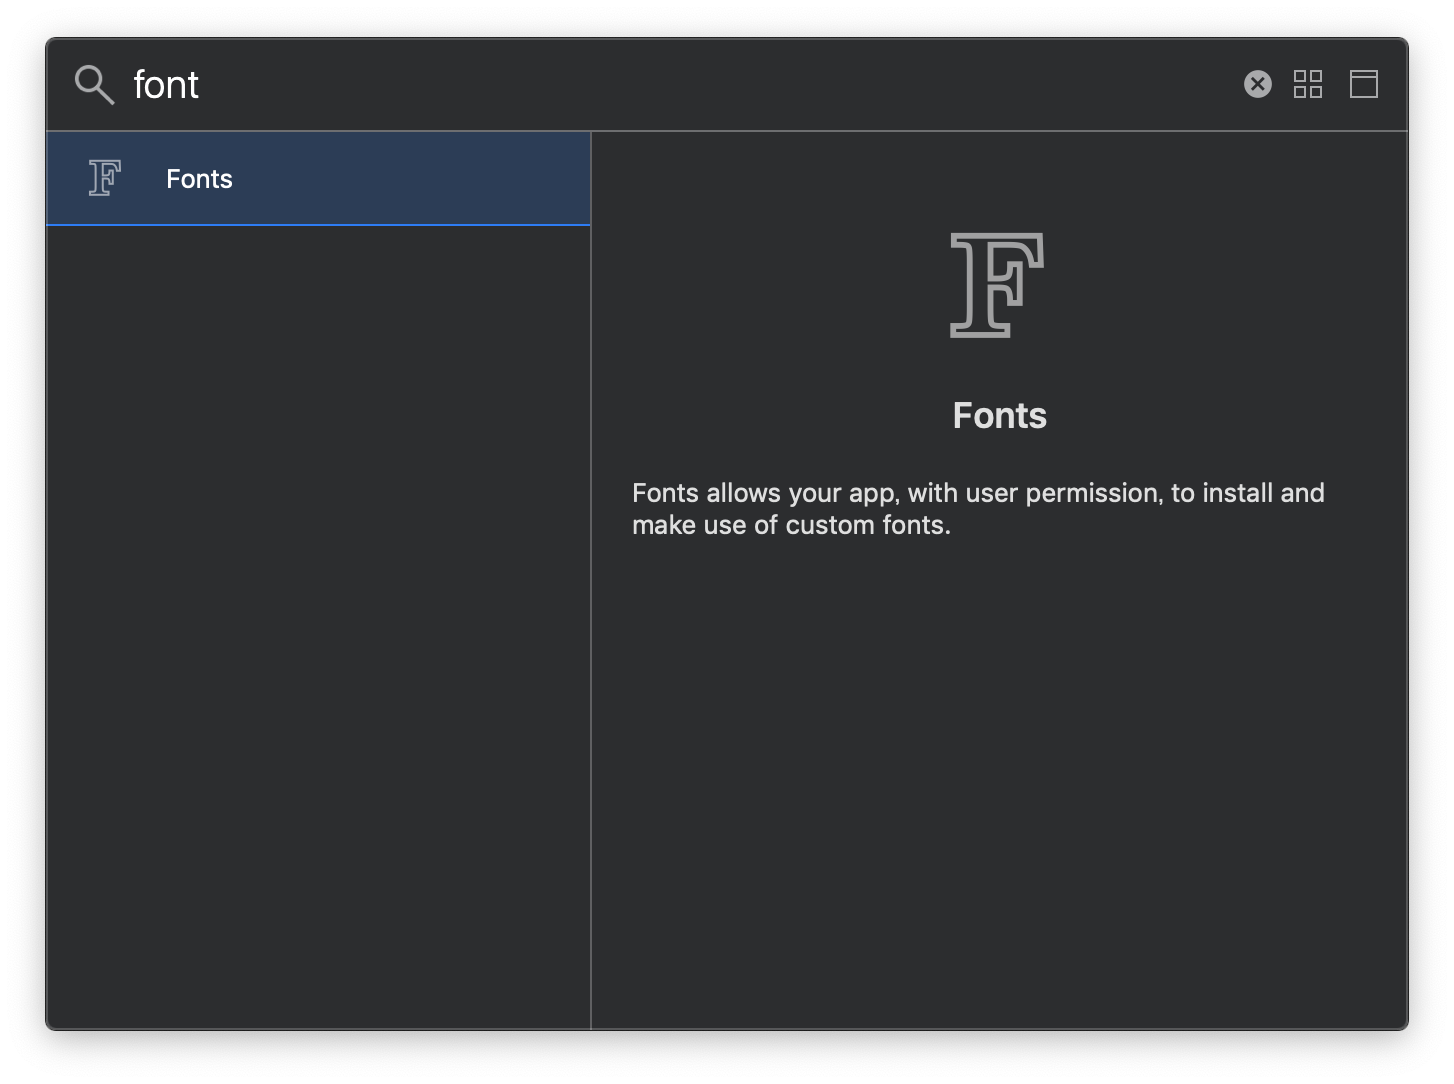Click the vertical divider between list and detail
The height and width of the screenshot is (1084, 1454).
(x=591, y=600)
